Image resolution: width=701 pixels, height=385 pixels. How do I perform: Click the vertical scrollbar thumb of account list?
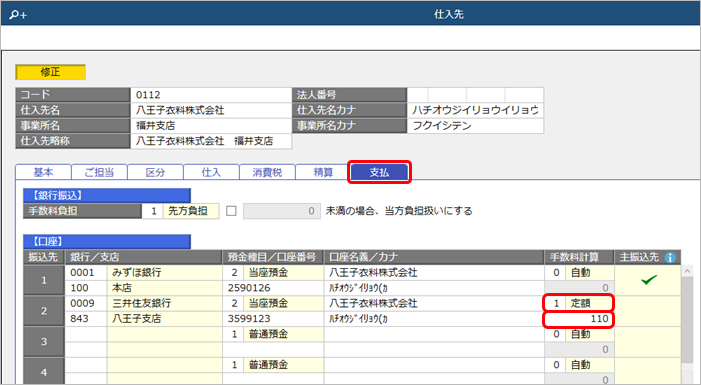(x=687, y=319)
